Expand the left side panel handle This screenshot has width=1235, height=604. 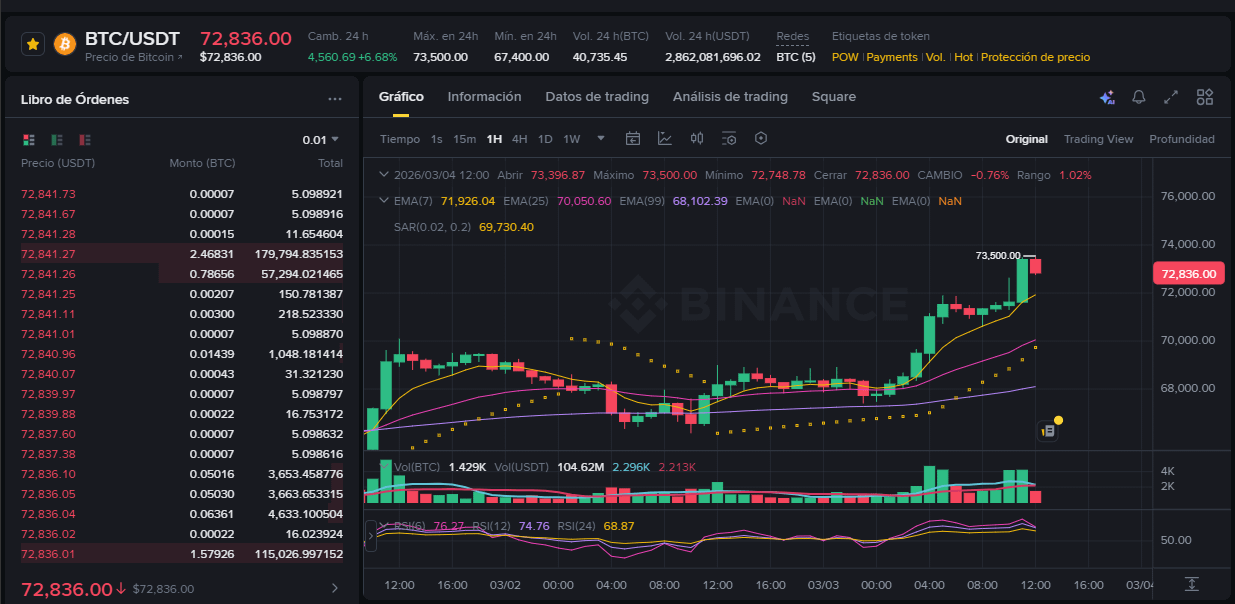pos(371,536)
